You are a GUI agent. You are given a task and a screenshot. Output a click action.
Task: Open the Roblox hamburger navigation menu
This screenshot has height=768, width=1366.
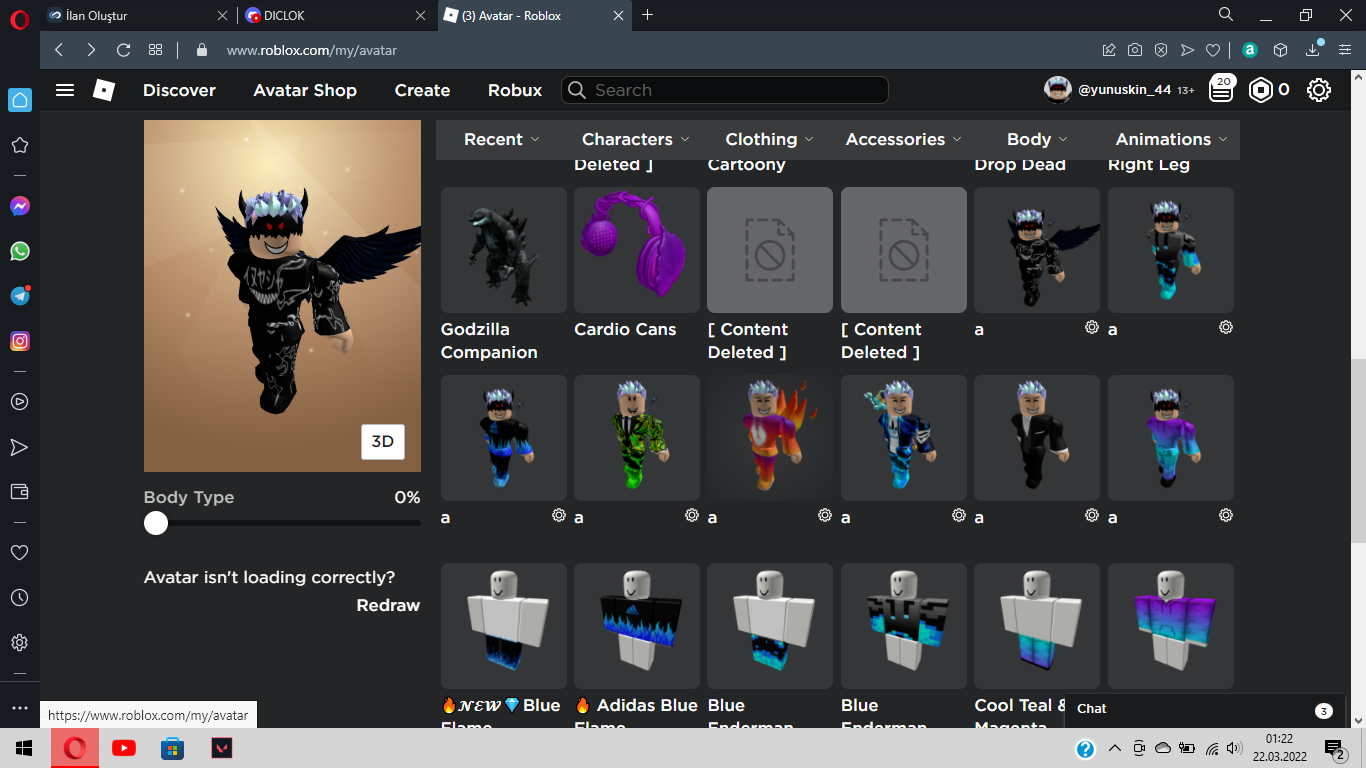coord(65,90)
